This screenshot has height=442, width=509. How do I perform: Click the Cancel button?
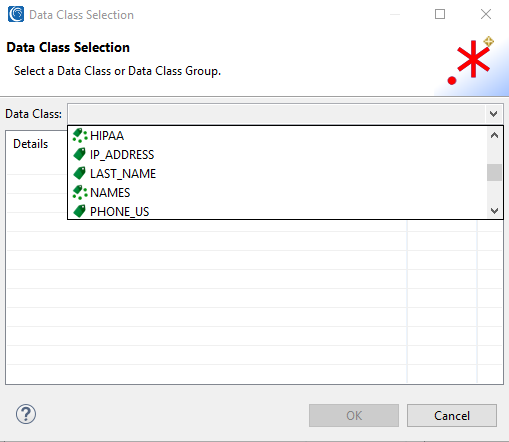pos(452,415)
